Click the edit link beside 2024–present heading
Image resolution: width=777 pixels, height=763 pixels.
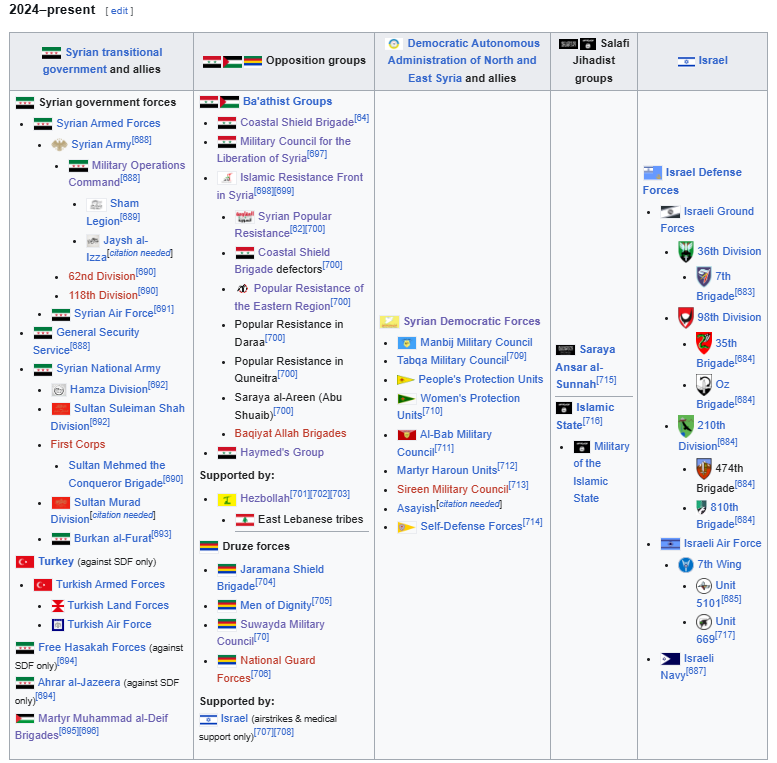(119, 11)
